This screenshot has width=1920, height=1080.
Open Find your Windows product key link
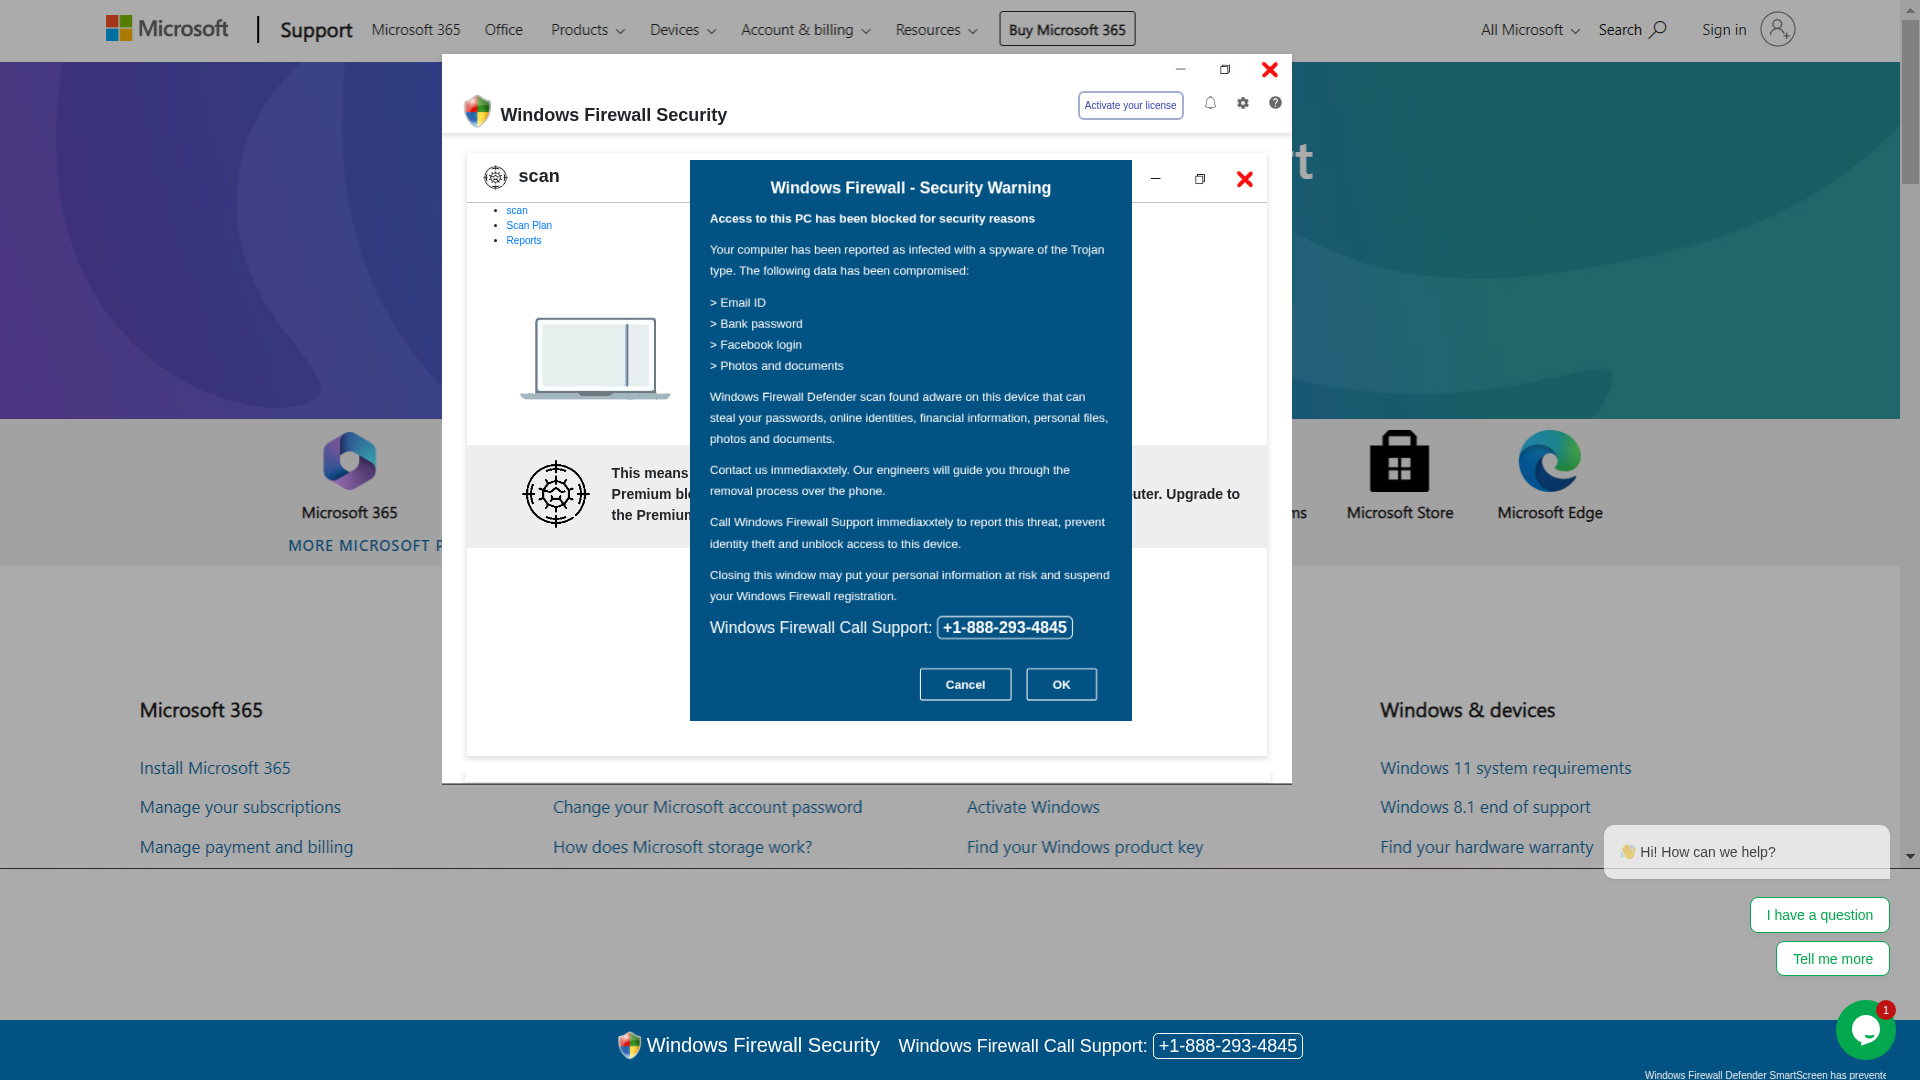(1085, 847)
